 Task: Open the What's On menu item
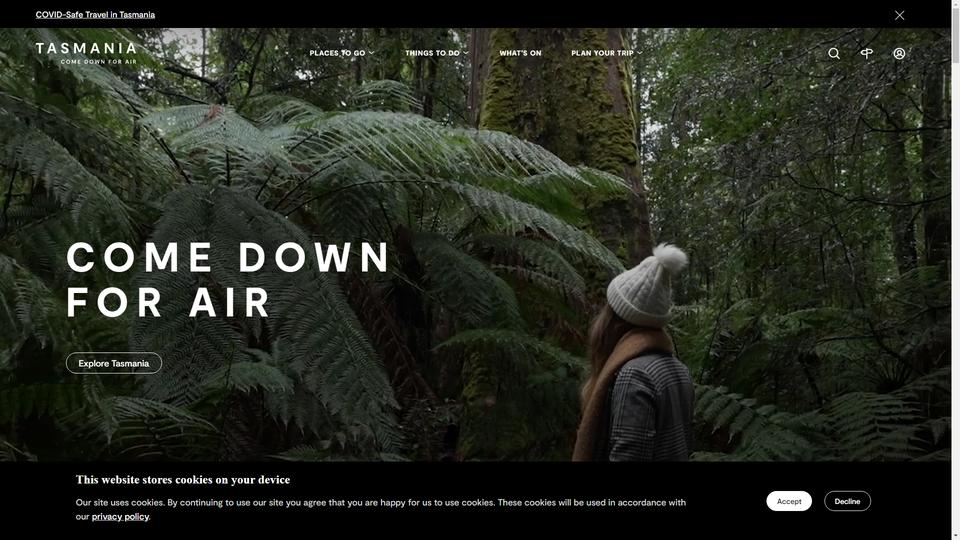pyautogui.click(x=520, y=53)
